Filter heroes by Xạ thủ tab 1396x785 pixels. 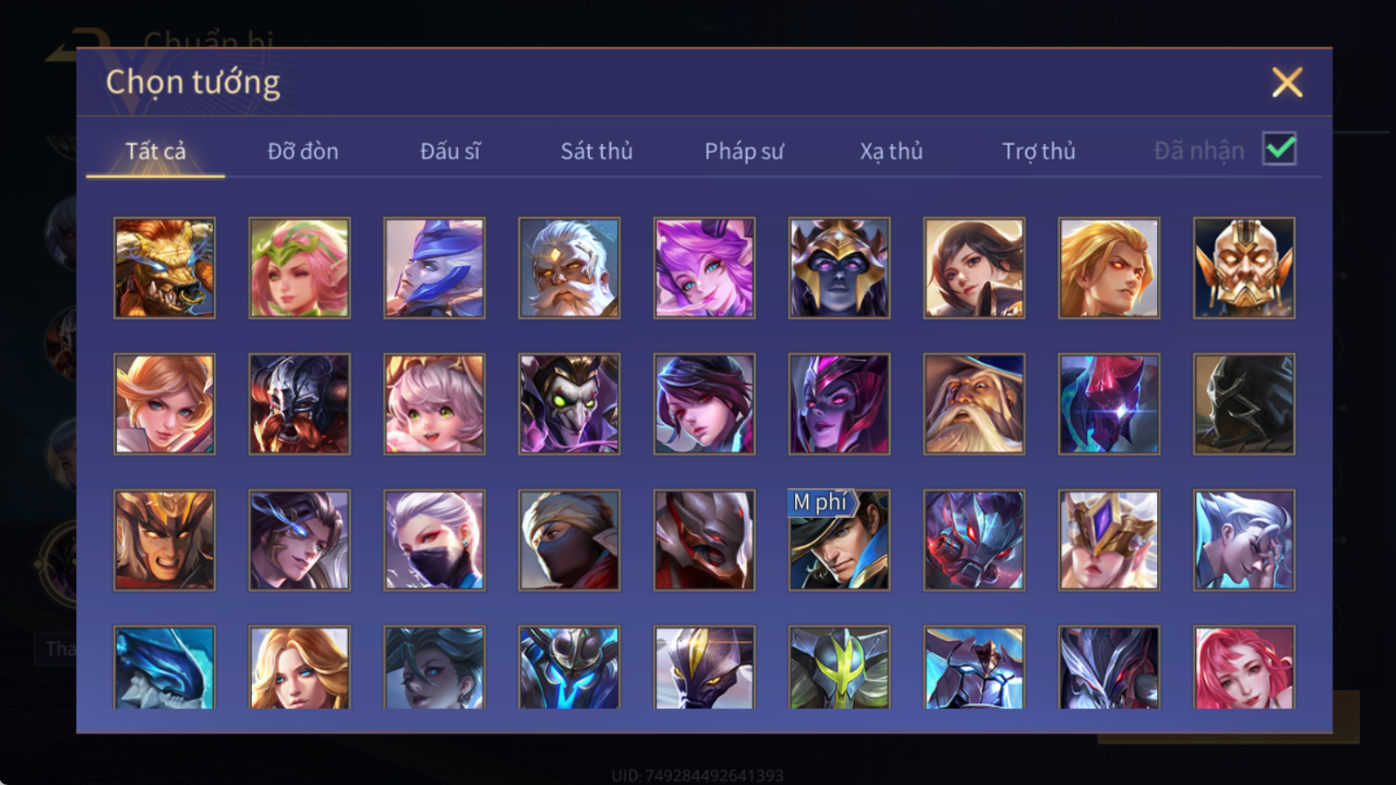pos(891,151)
